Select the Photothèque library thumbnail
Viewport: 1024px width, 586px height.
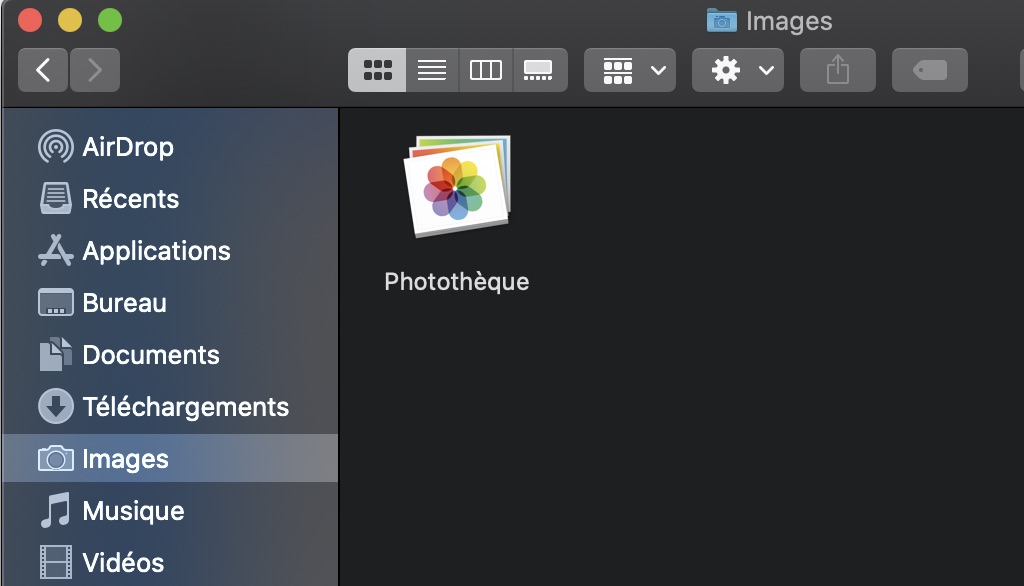[457, 187]
